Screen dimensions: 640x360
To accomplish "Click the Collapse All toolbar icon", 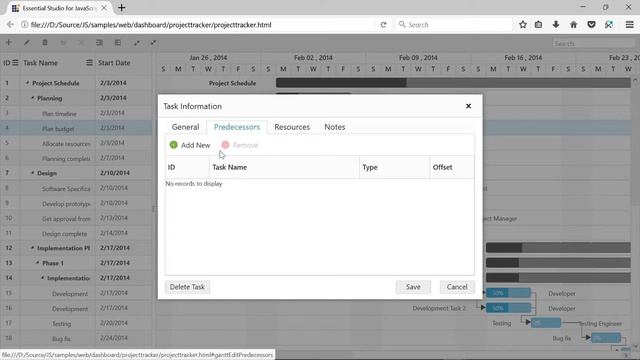I will (x=153, y=42).
